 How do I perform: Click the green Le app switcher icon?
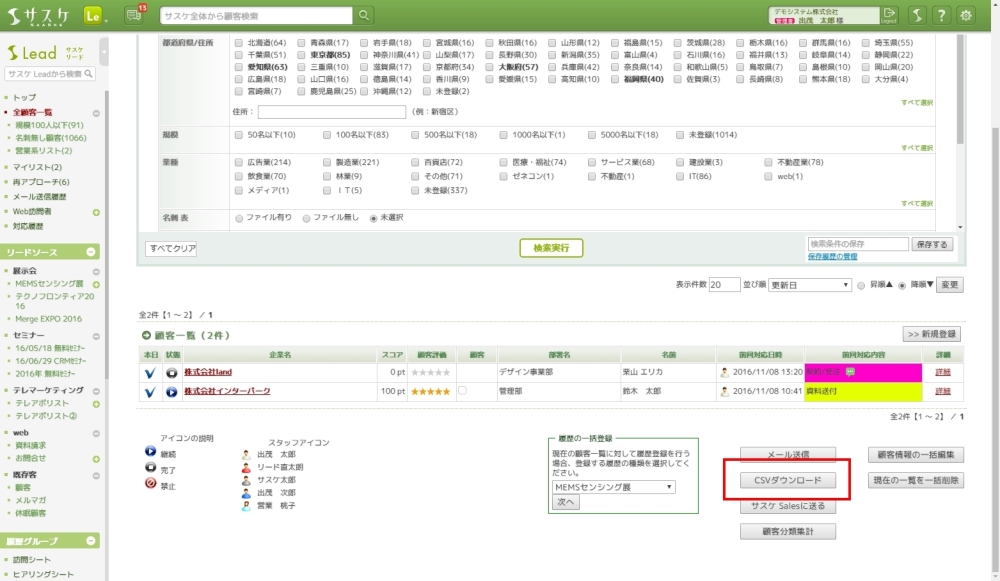[x=96, y=15]
